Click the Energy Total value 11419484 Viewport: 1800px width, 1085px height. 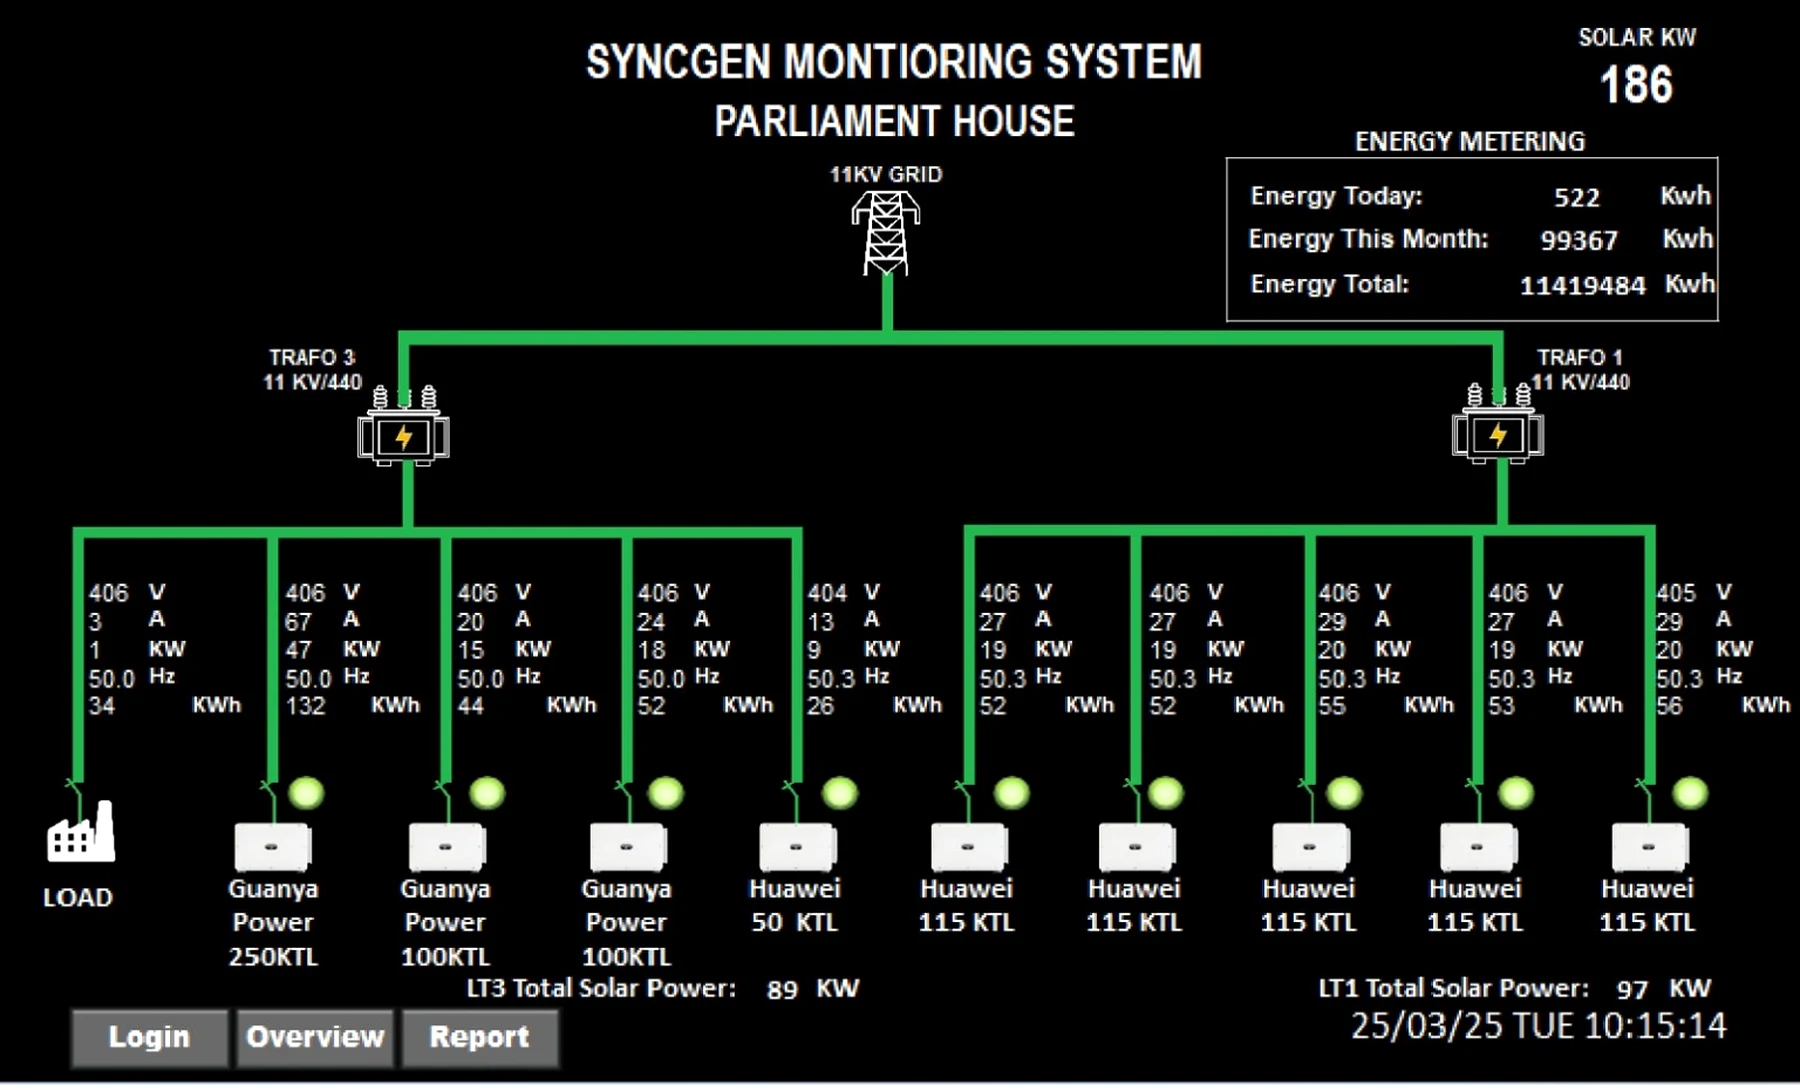pyautogui.click(x=1582, y=286)
